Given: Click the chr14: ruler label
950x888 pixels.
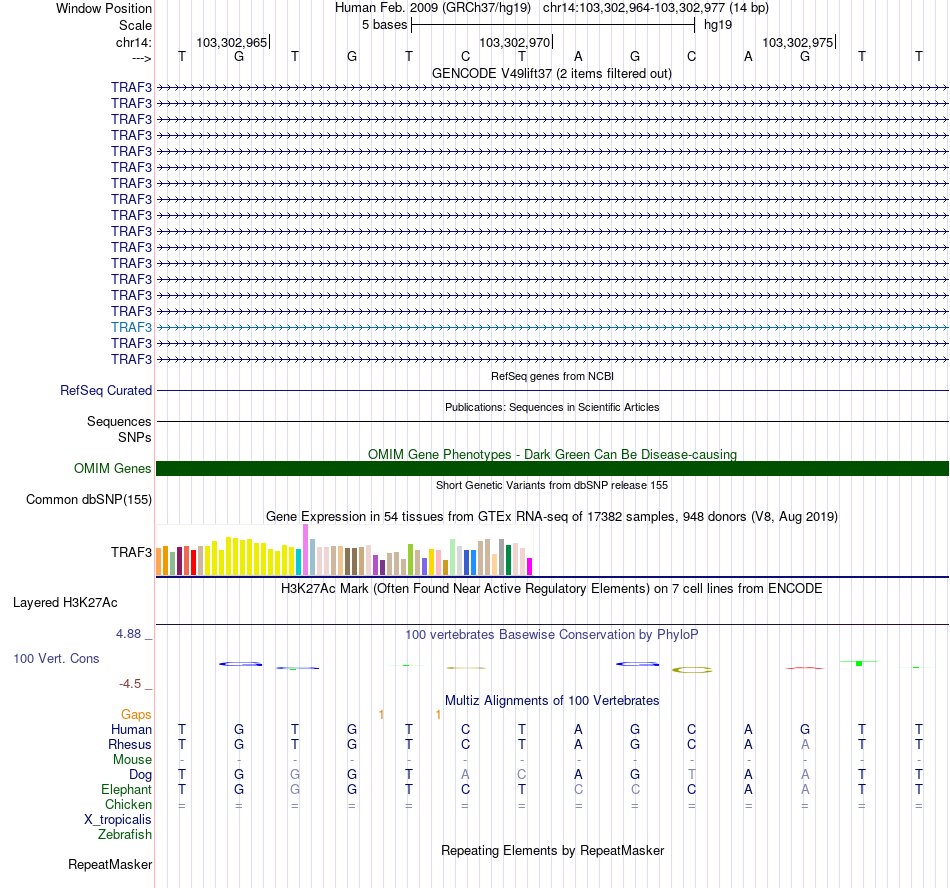Looking at the screenshot, I should (x=133, y=42).
